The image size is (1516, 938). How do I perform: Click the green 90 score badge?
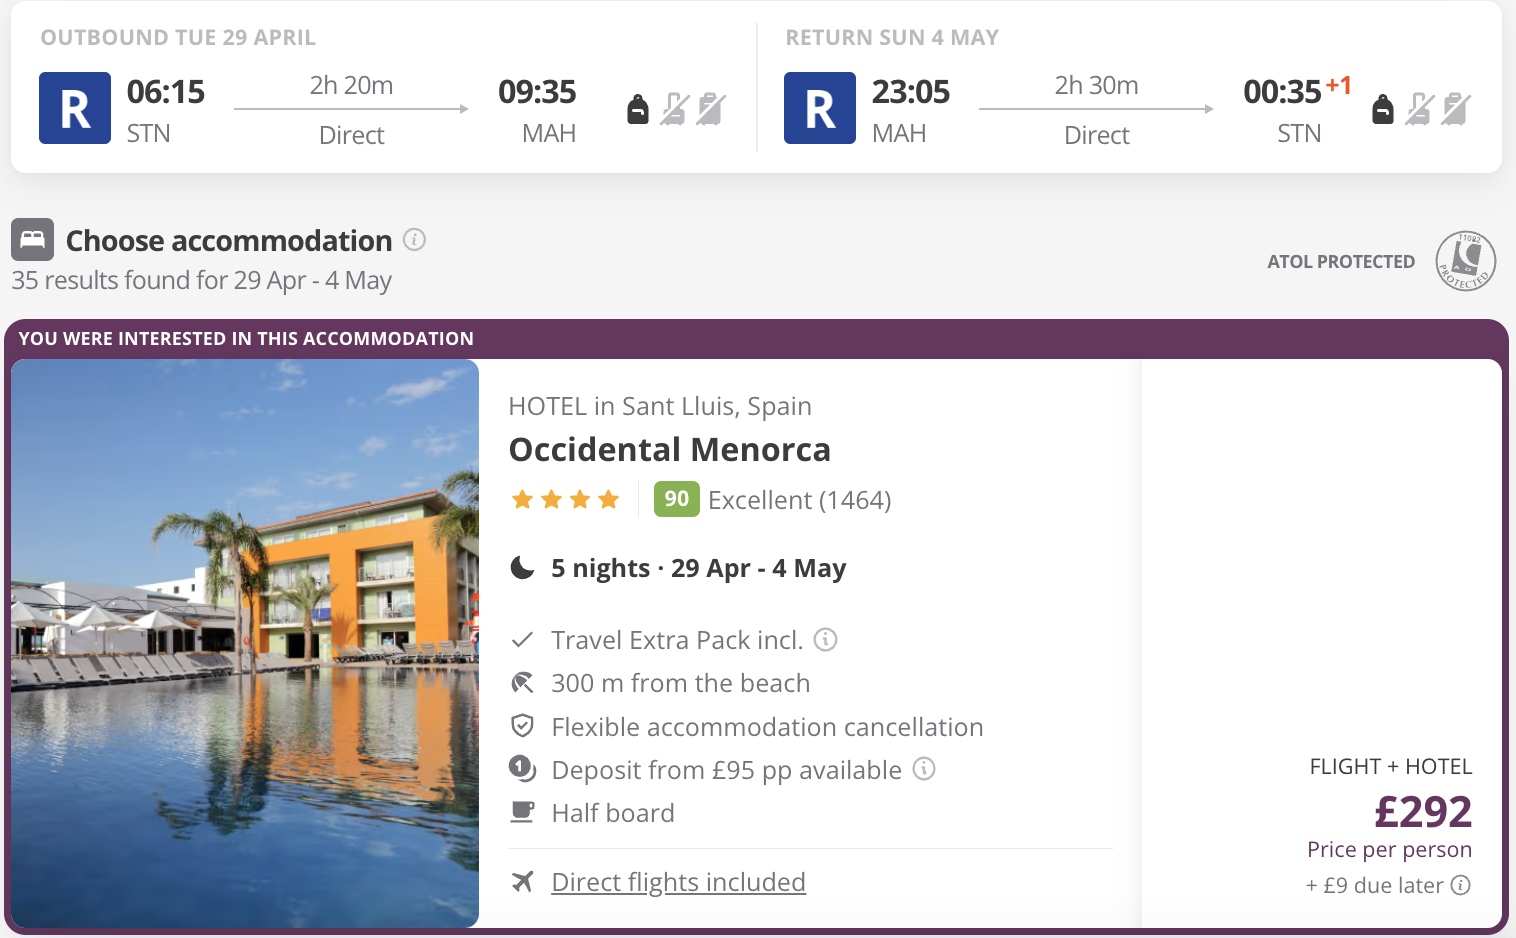[x=677, y=499]
